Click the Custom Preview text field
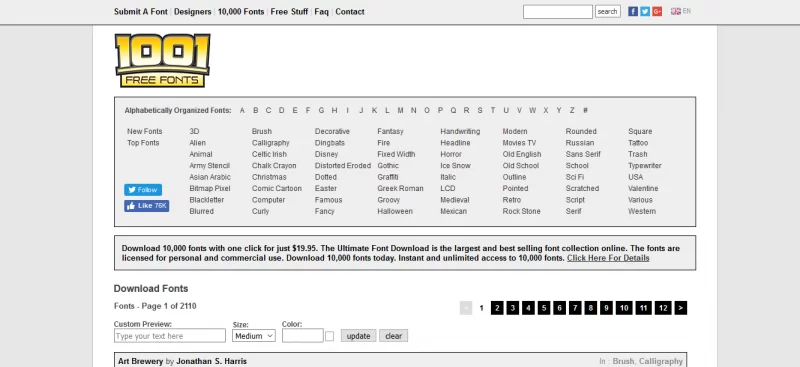Screen dimensions: 800x367 (170, 336)
